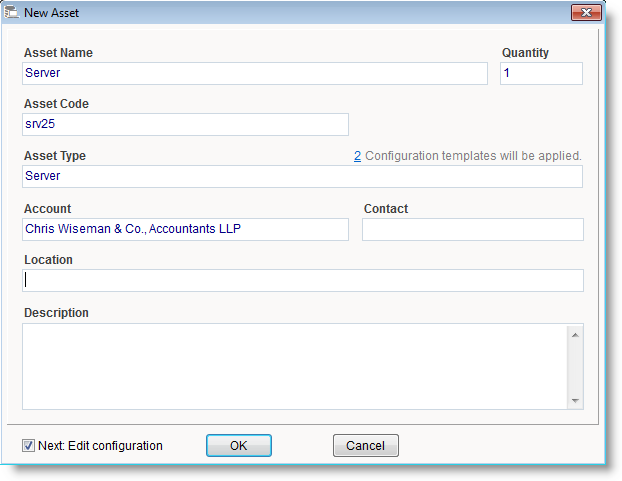Click the Description scrollbar track
The width and height of the screenshot is (622, 481).
click(x=575, y=366)
